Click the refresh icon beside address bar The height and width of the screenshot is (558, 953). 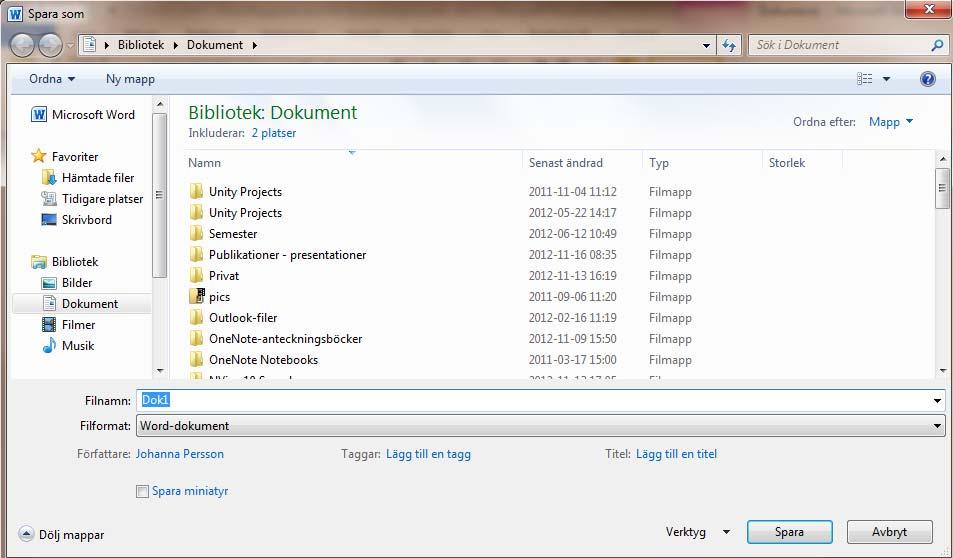729,45
